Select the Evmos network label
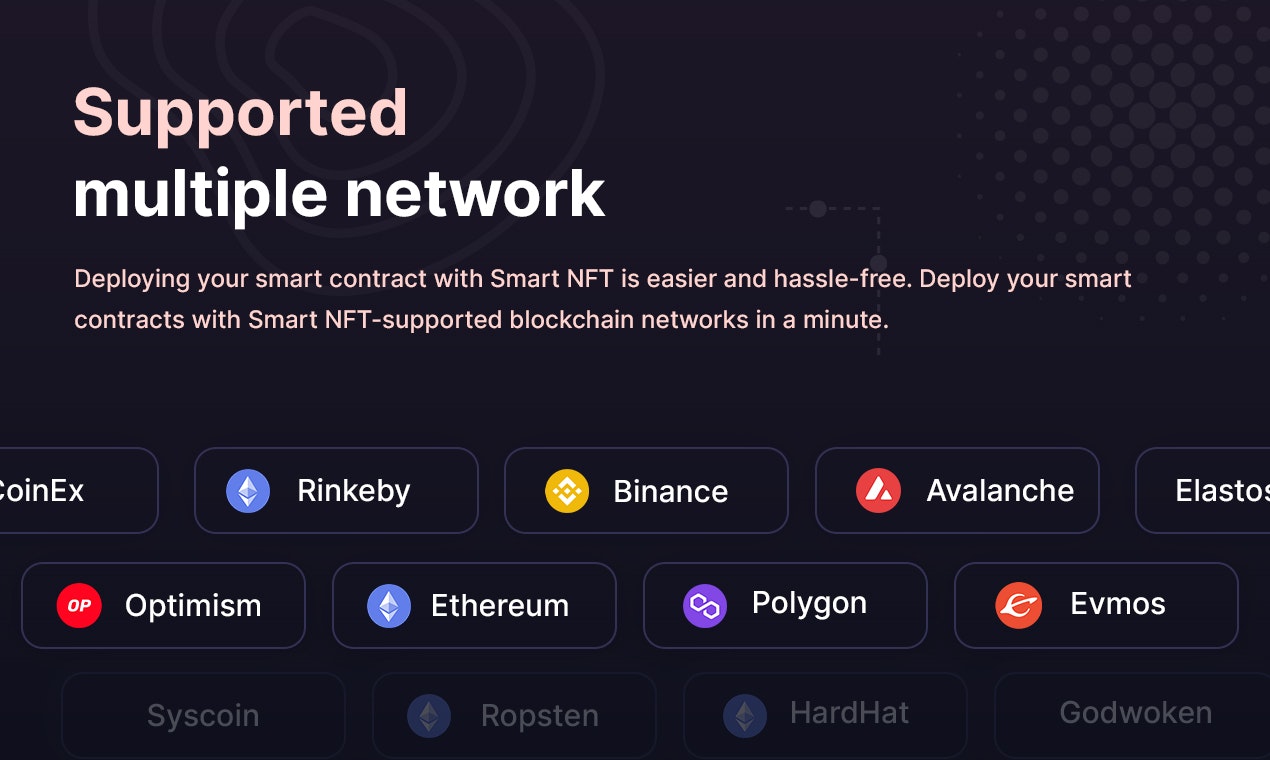This screenshot has height=760, width=1270. click(x=1118, y=604)
